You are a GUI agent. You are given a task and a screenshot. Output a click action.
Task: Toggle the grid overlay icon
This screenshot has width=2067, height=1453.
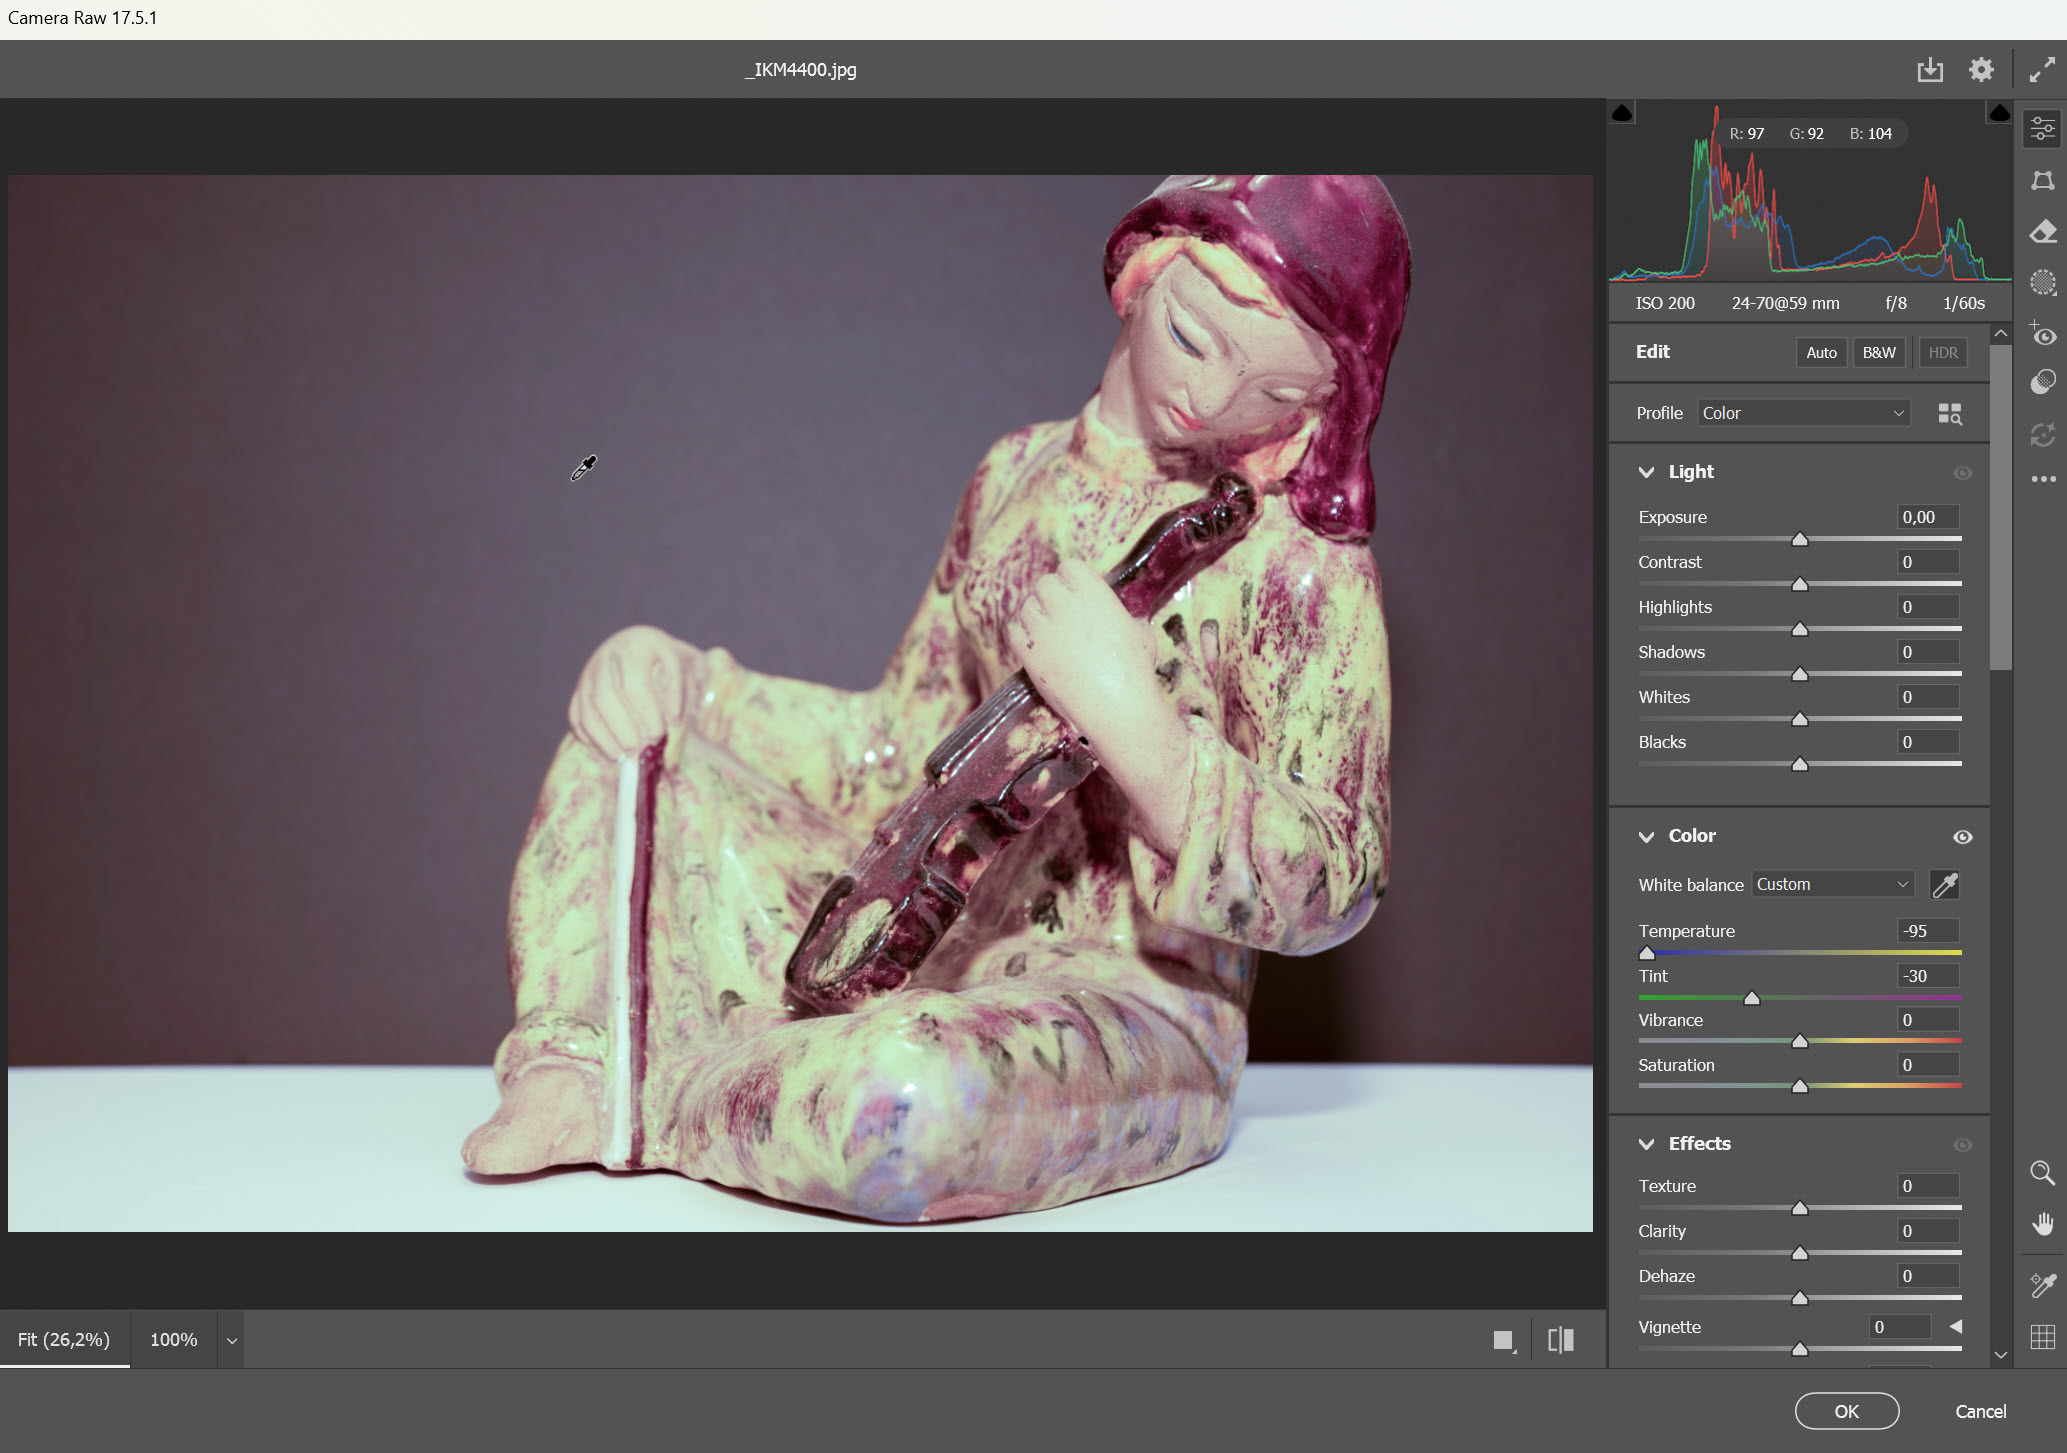click(2042, 1336)
